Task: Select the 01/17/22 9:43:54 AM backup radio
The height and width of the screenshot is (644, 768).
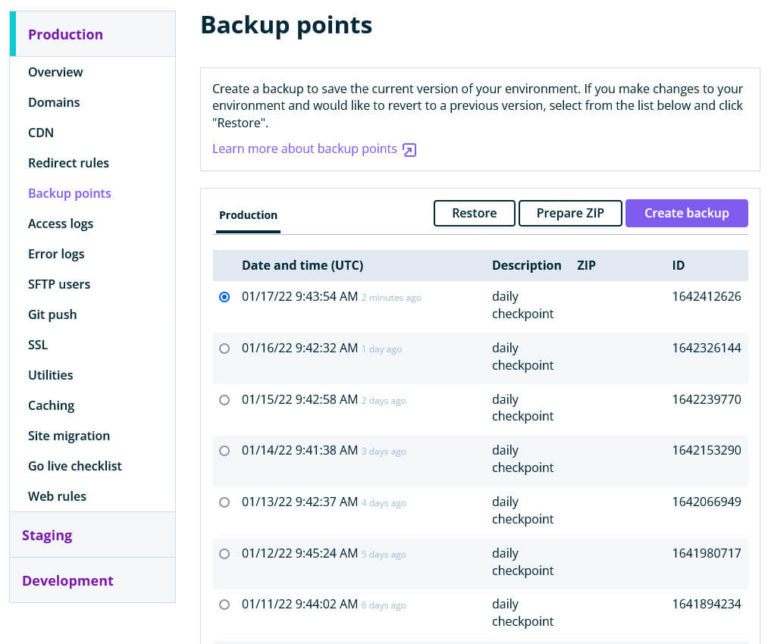Action: click(224, 297)
